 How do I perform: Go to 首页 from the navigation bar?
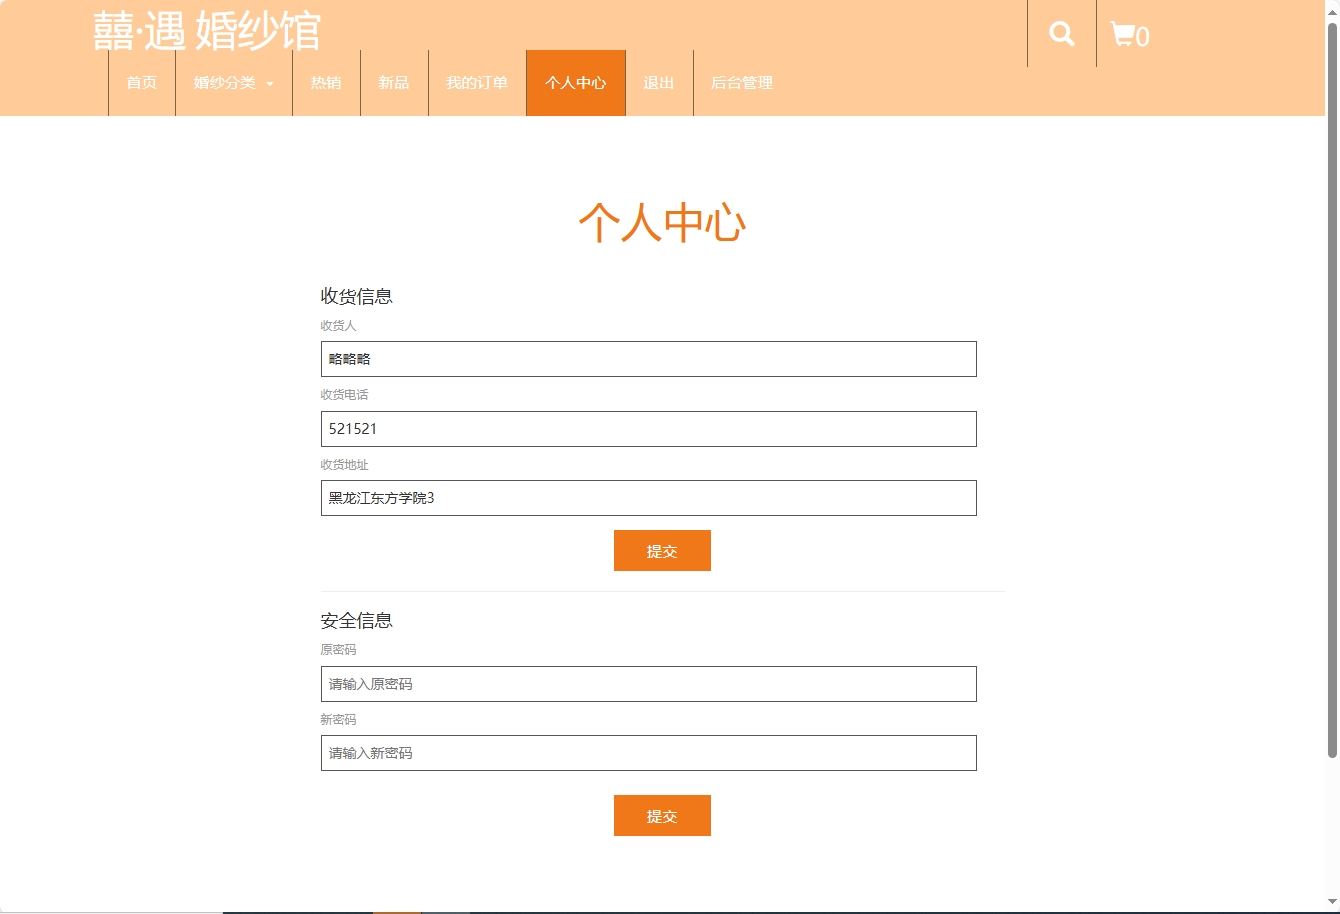[141, 83]
